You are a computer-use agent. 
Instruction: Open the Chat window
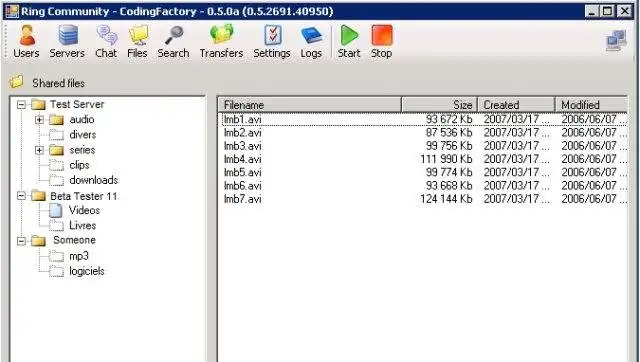pyautogui.click(x=106, y=42)
